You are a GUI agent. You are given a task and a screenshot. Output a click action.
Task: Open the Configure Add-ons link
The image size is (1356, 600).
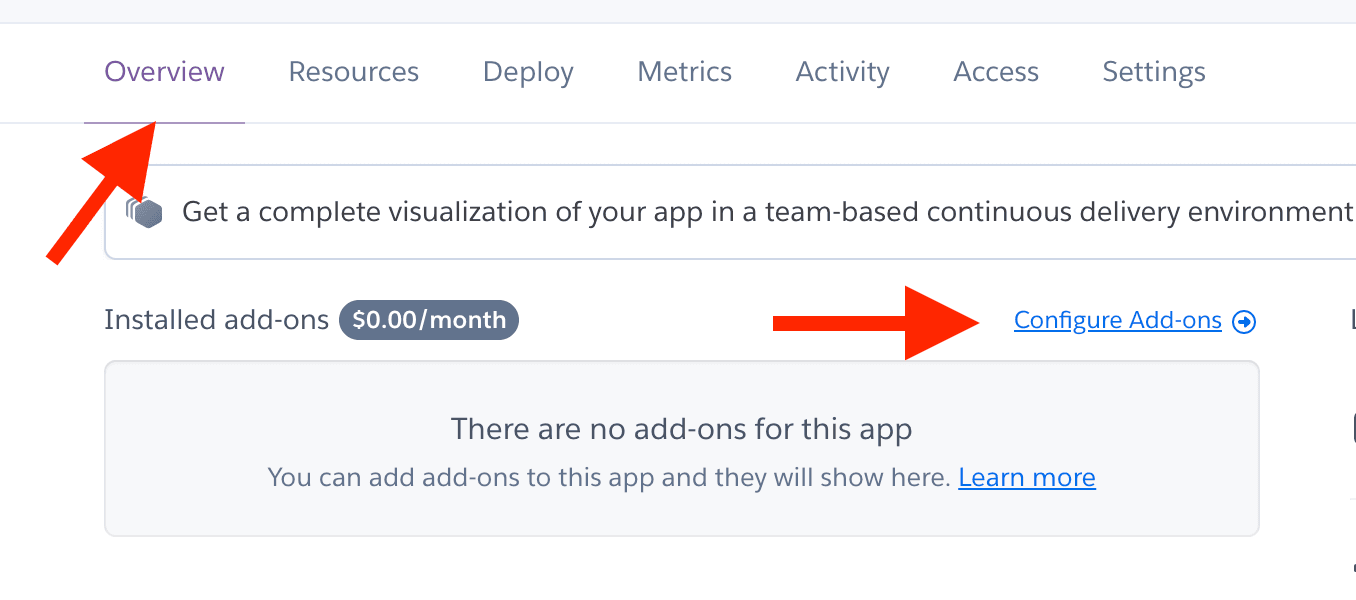tap(1117, 321)
